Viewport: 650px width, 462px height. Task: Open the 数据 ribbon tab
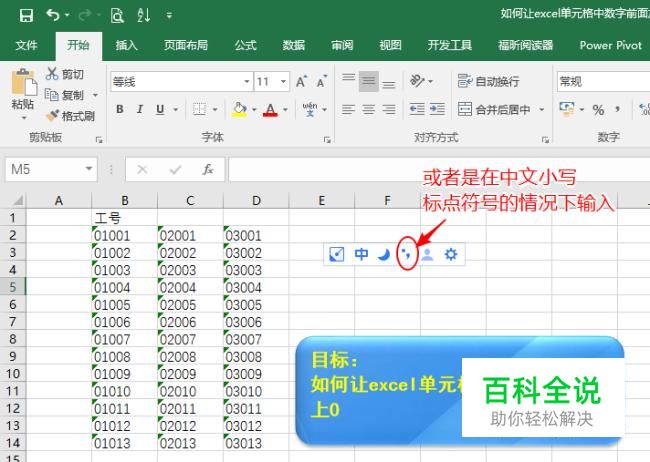click(293, 45)
